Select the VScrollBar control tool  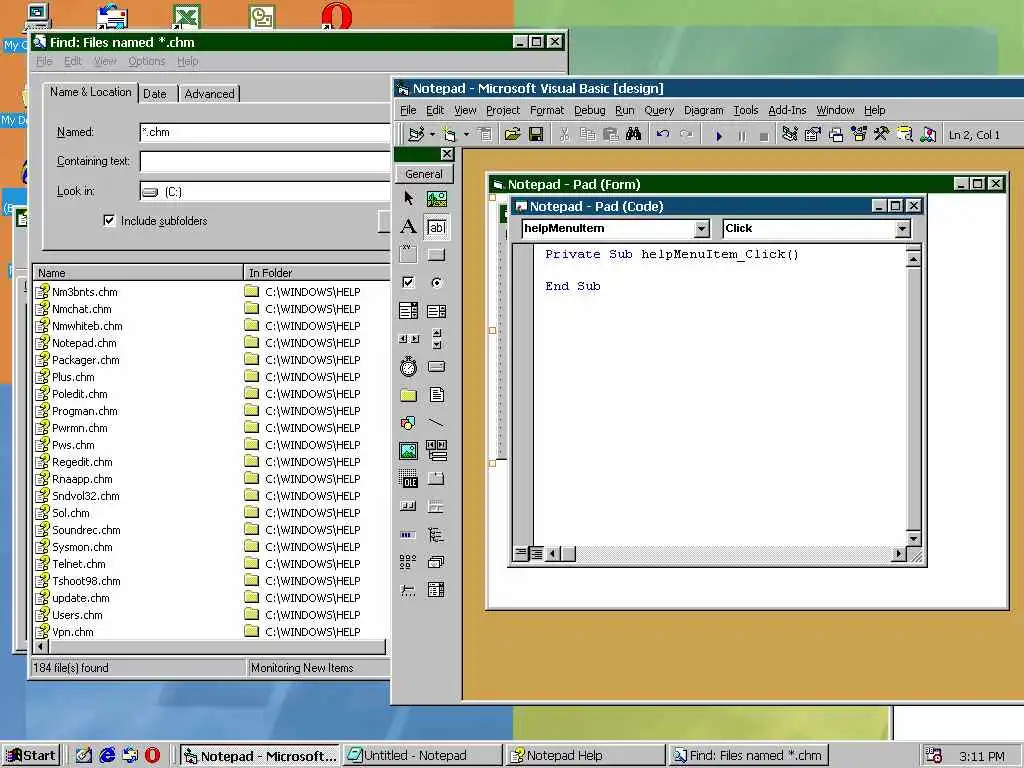(436, 339)
